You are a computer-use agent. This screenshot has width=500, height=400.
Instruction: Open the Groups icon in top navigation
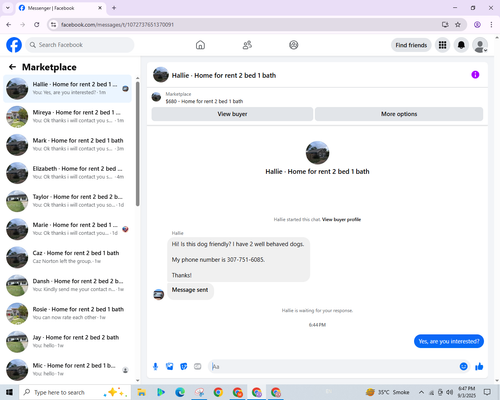pyautogui.click(x=294, y=45)
